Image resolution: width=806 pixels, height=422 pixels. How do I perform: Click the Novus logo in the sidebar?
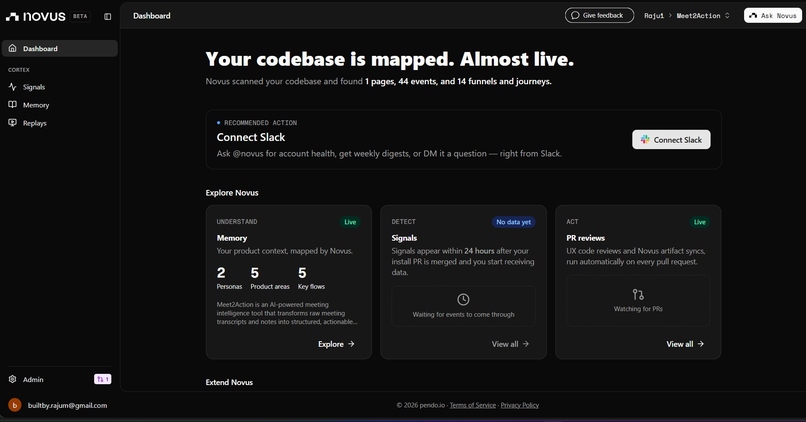(35, 16)
